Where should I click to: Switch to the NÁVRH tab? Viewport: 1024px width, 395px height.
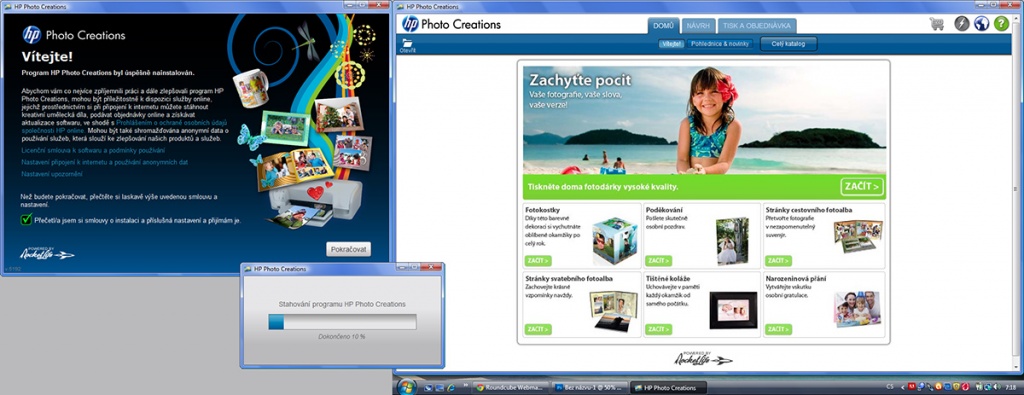pyautogui.click(x=698, y=26)
